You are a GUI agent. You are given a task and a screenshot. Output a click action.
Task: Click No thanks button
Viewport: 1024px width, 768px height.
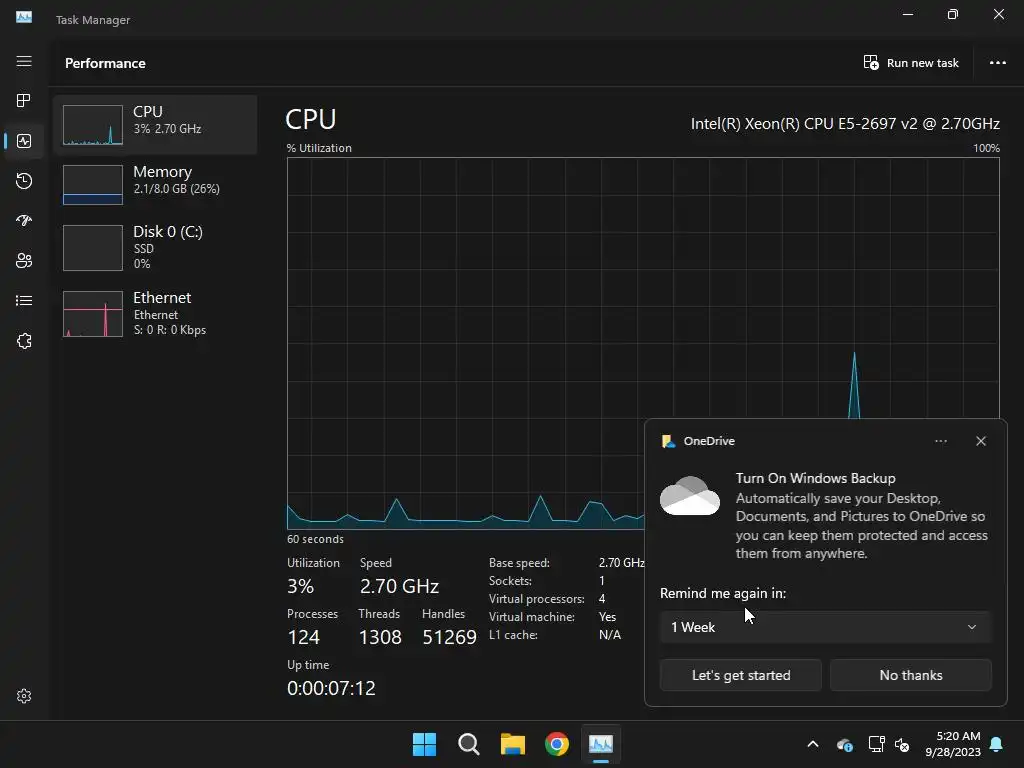pos(911,675)
